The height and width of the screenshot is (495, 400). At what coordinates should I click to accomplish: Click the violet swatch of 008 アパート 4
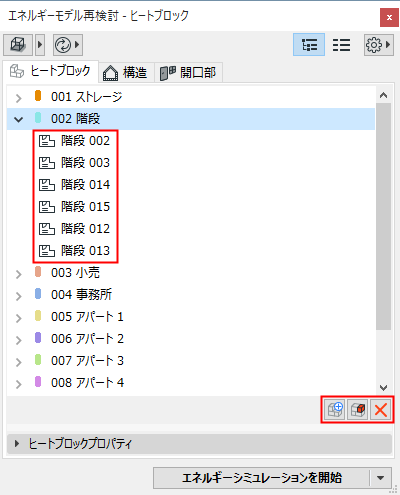pos(38,382)
